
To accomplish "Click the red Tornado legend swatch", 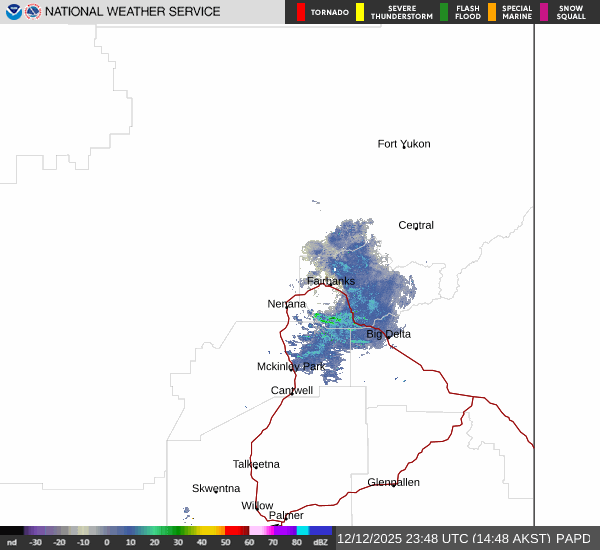I will [x=301, y=12].
